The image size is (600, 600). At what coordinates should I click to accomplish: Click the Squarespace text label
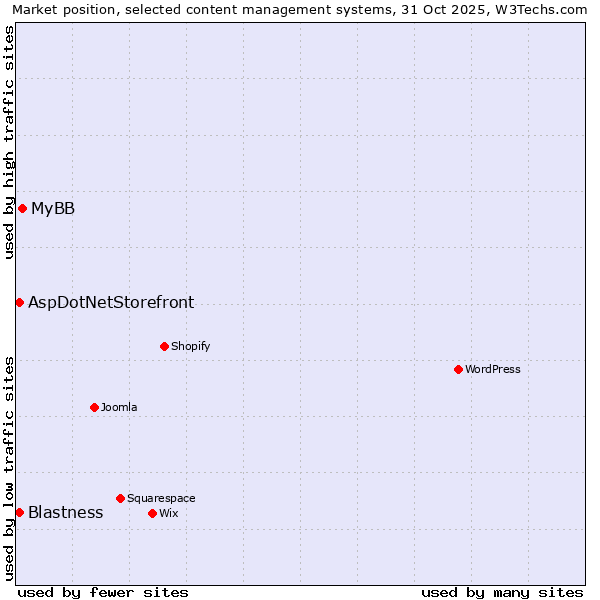click(161, 498)
